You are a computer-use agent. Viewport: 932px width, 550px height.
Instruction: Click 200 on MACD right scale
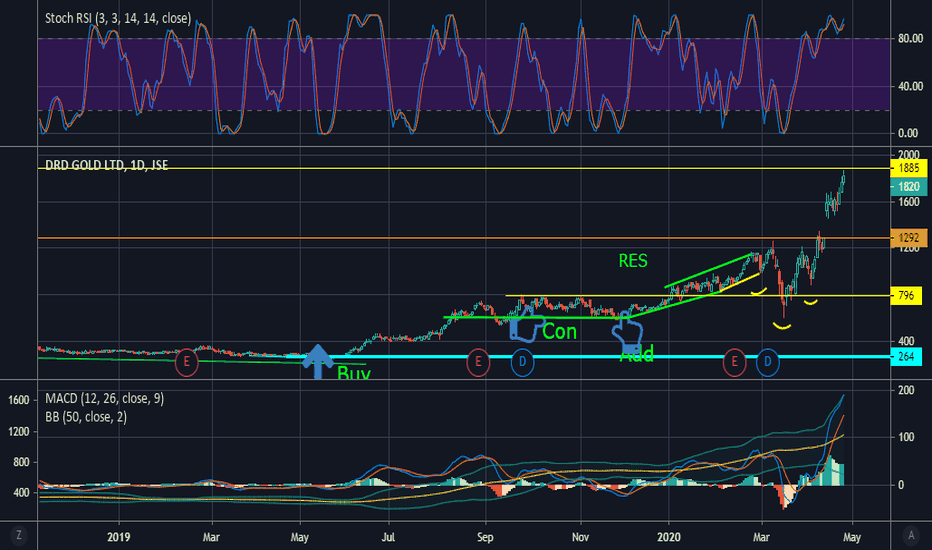pyautogui.click(x=906, y=390)
